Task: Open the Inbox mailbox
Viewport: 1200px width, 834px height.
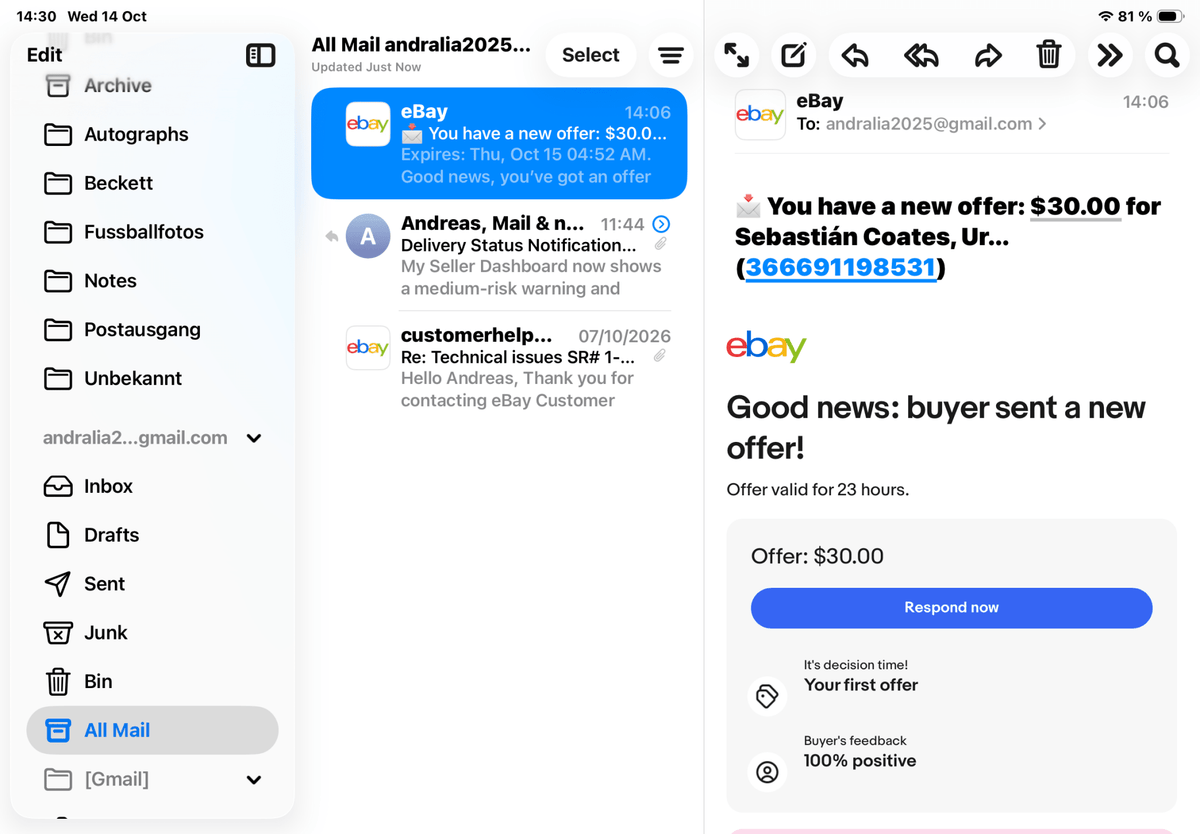Action: pos(153,486)
